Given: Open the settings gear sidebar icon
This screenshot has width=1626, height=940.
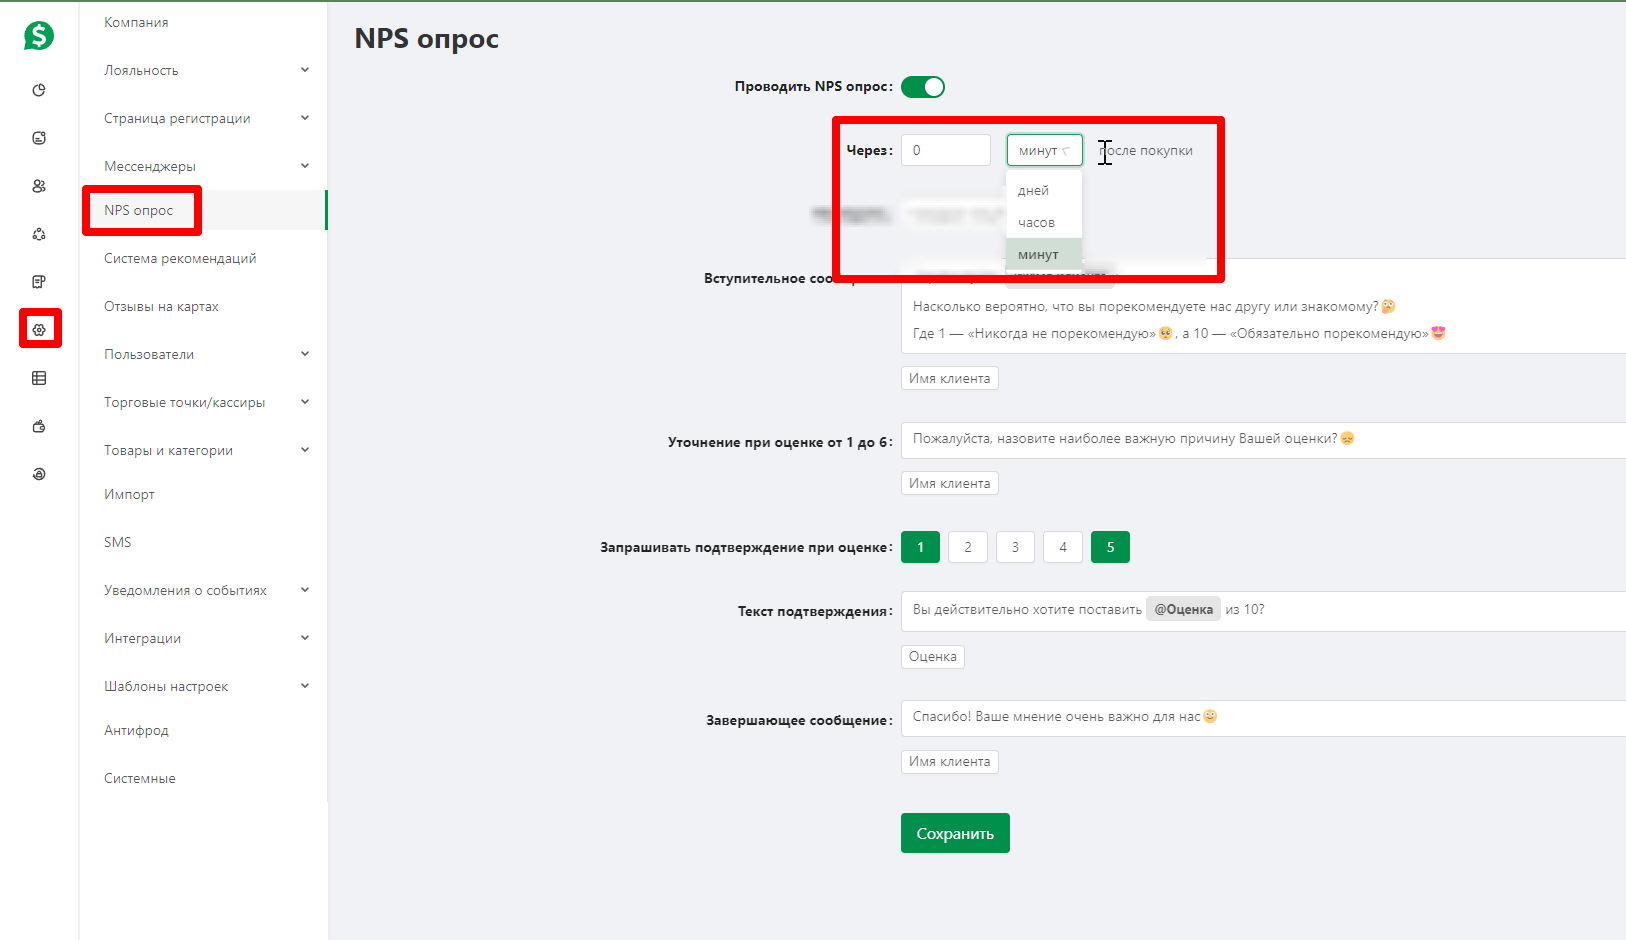Looking at the screenshot, I should point(39,330).
